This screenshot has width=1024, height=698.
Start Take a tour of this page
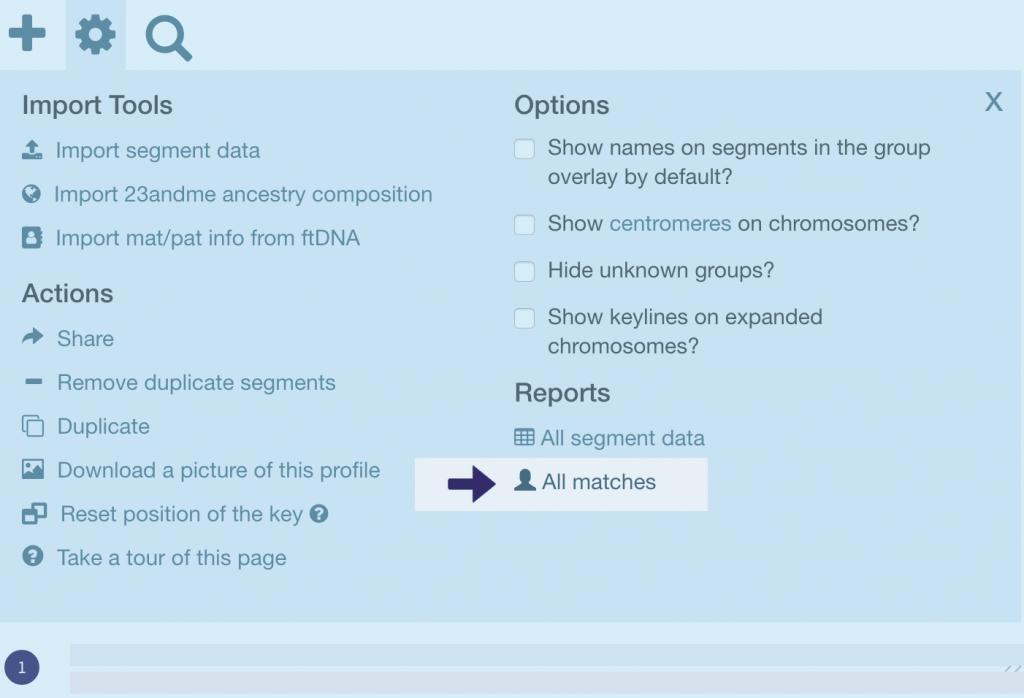click(x=171, y=558)
